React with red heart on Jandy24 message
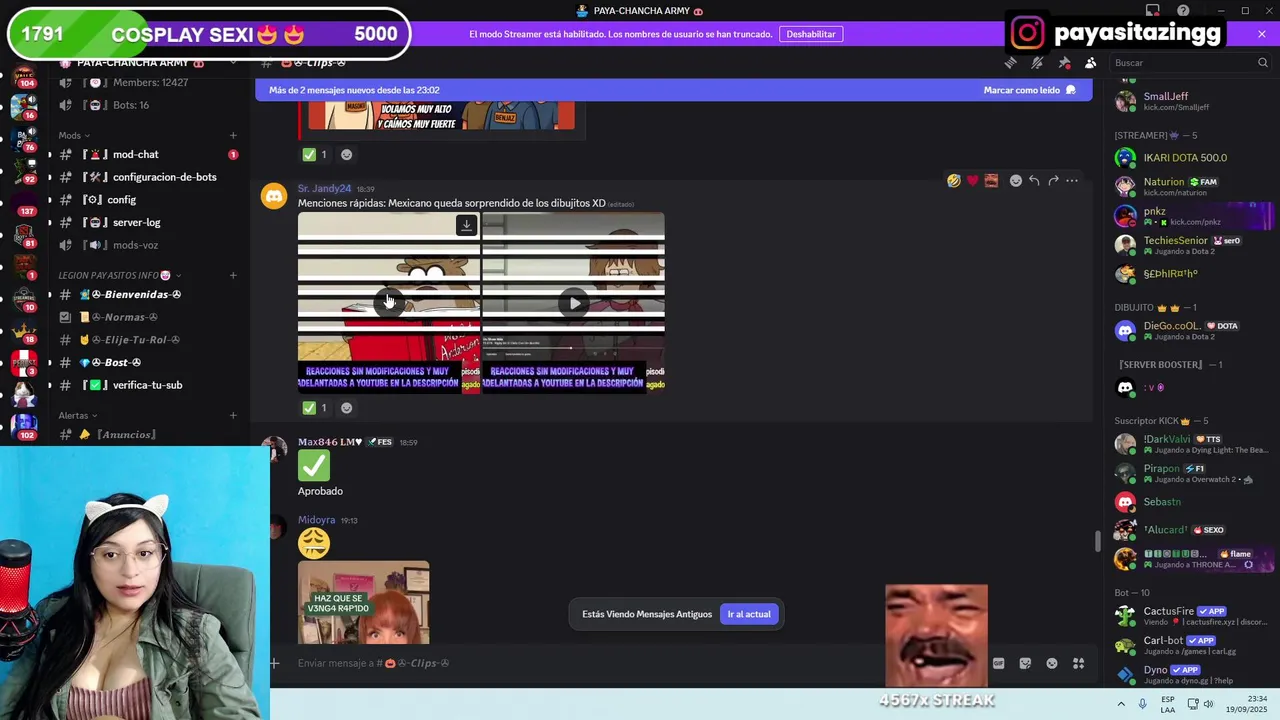Screen dimensions: 1280x720 click(972, 181)
